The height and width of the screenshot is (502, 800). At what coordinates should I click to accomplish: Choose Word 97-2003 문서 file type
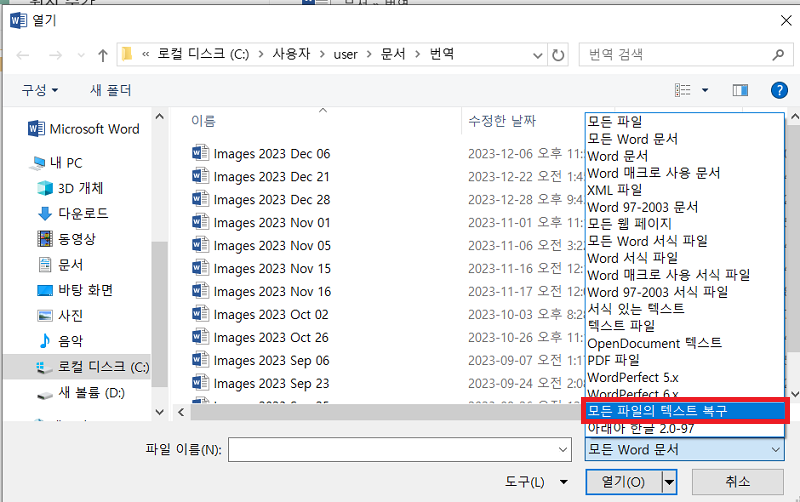tap(684, 207)
